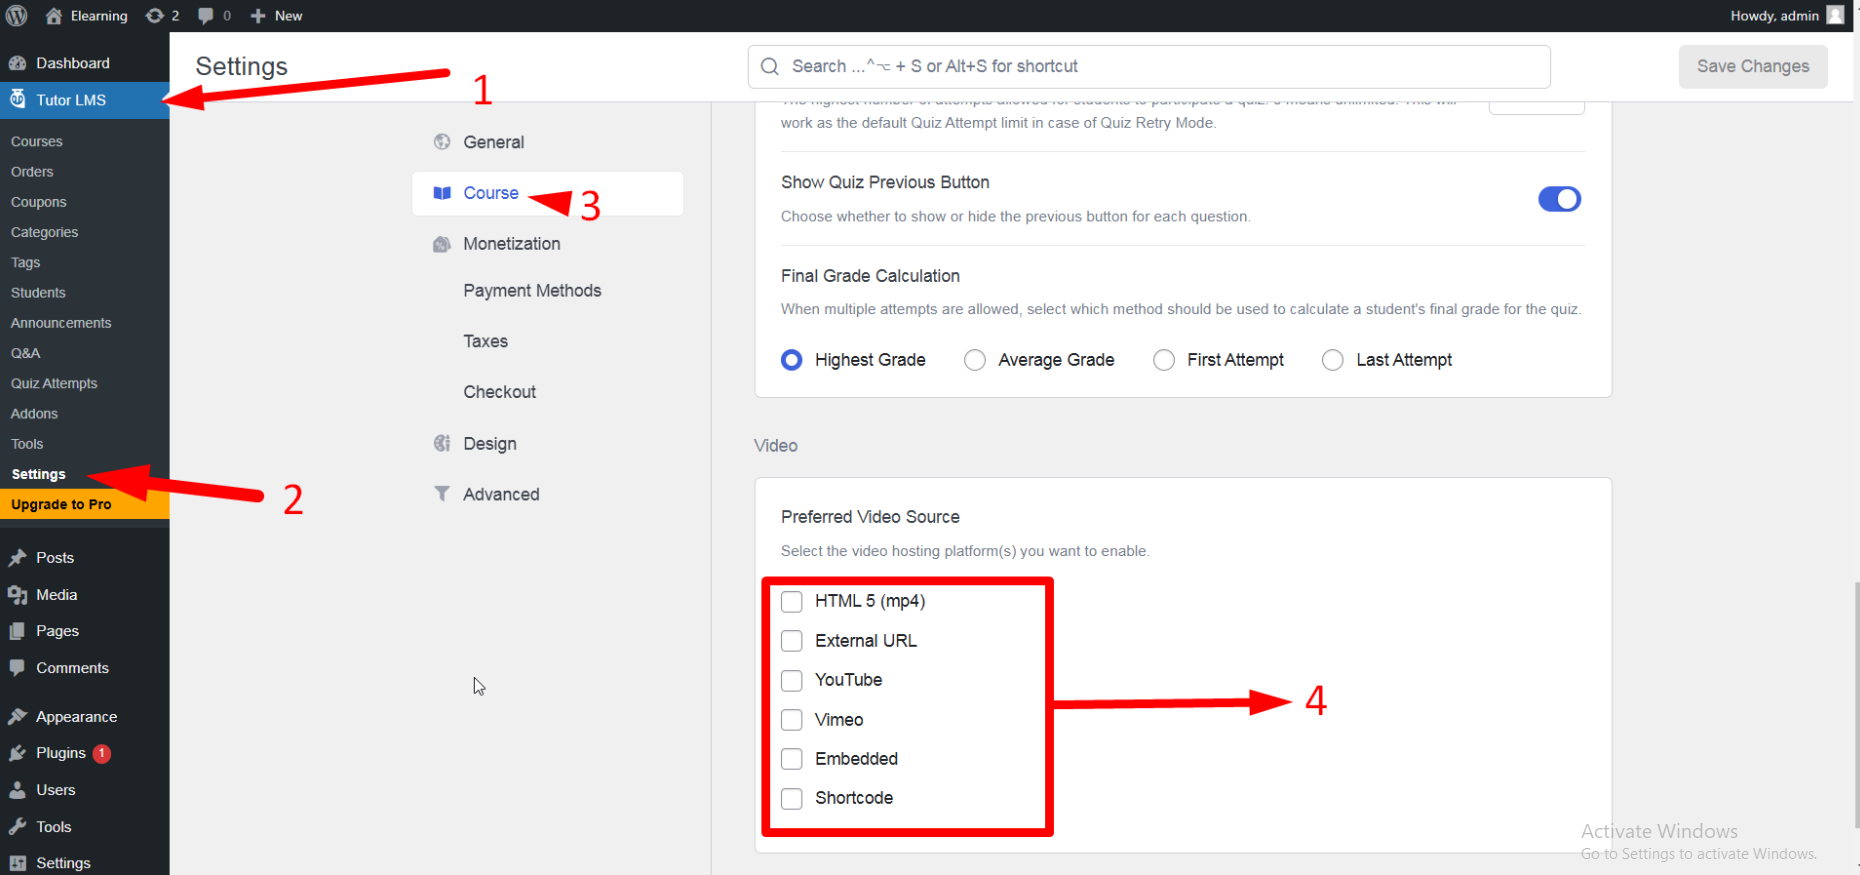Screen dimensions: 1860x875
Task: Click the Monetization icon
Action: point(442,244)
